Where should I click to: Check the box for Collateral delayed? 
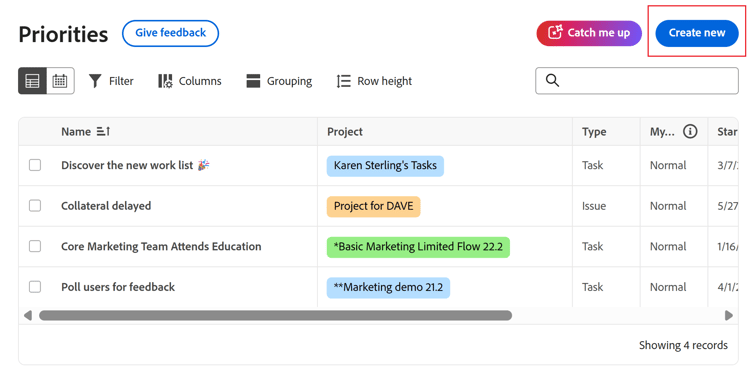pyautogui.click(x=35, y=206)
